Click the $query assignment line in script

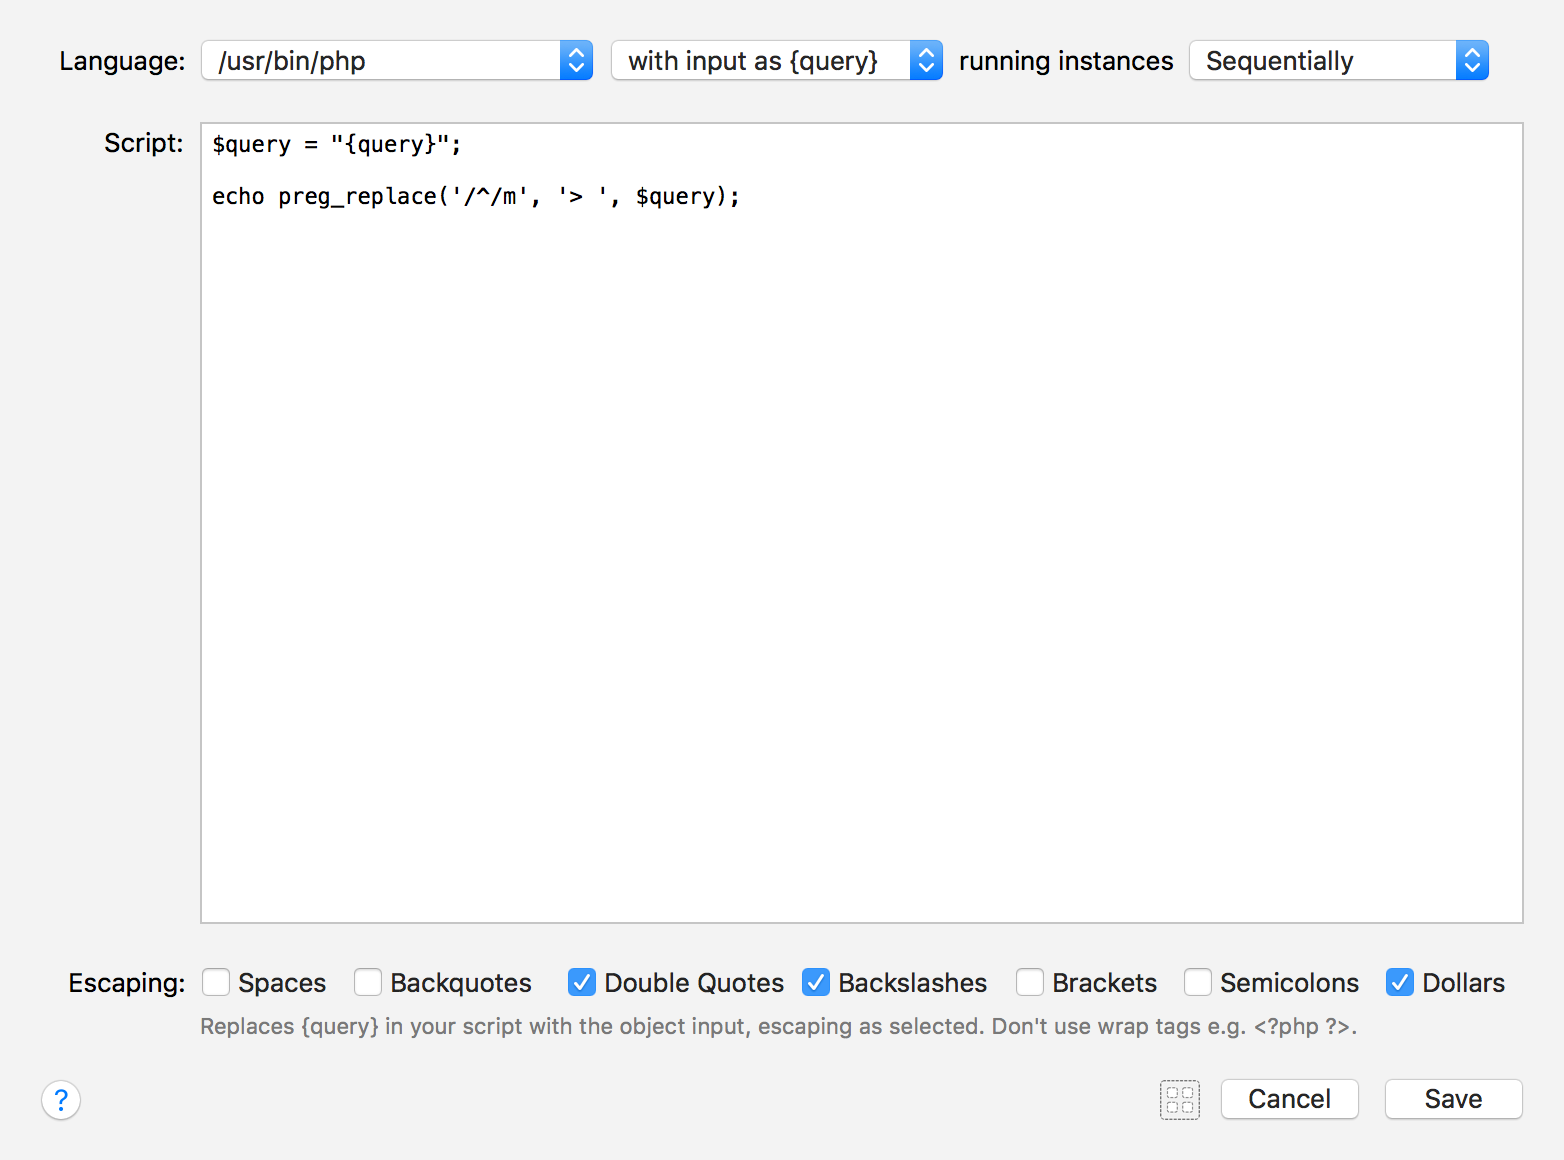coord(336,145)
